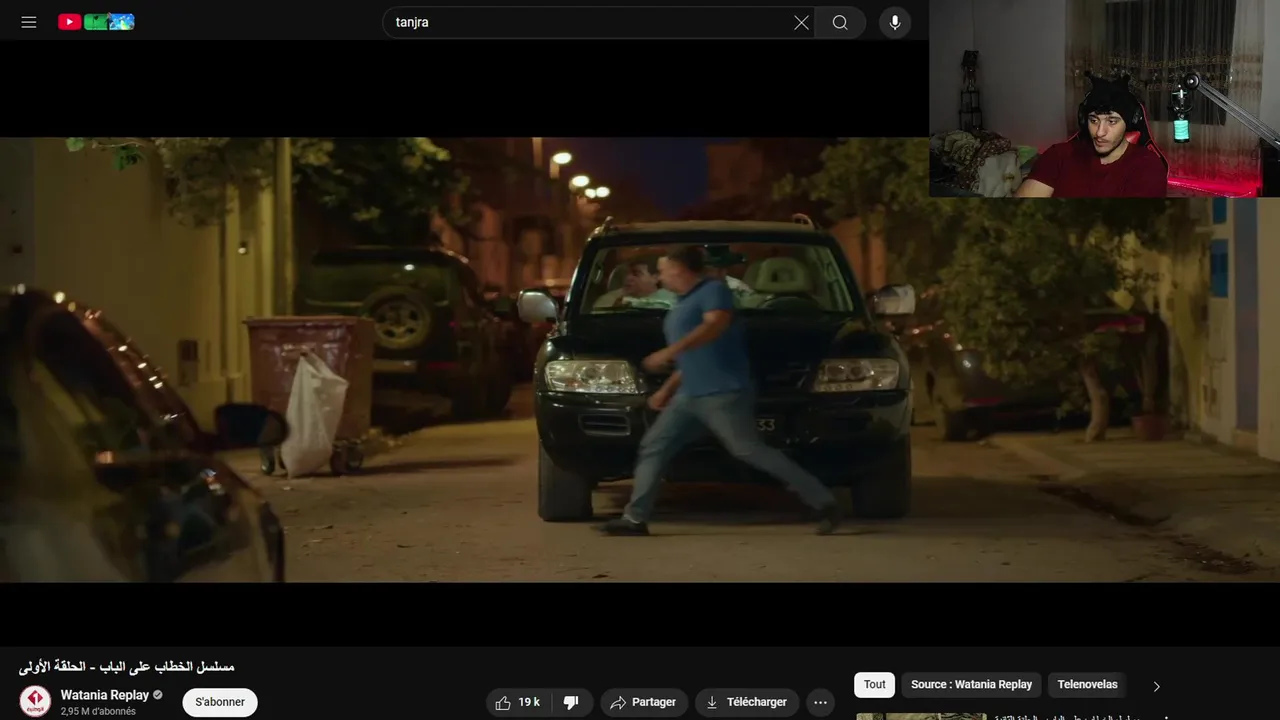Select the Tout filter chip
The height and width of the screenshot is (720, 1280).
(875, 685)
